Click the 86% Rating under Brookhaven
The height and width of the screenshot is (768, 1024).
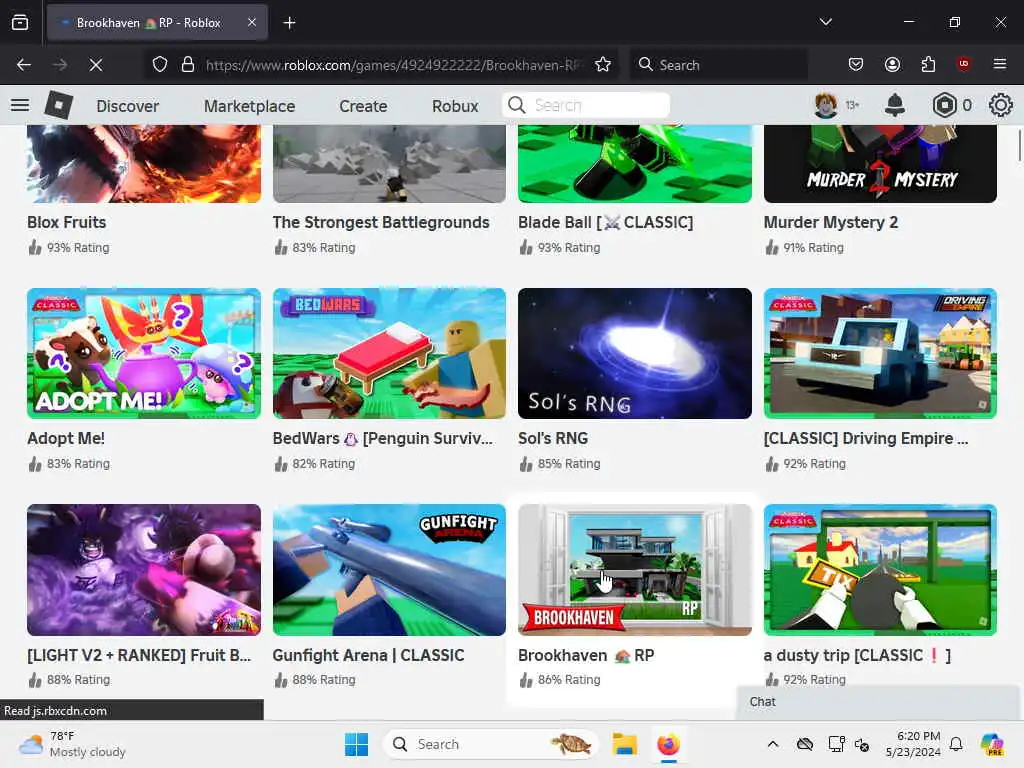click(560, 680)
